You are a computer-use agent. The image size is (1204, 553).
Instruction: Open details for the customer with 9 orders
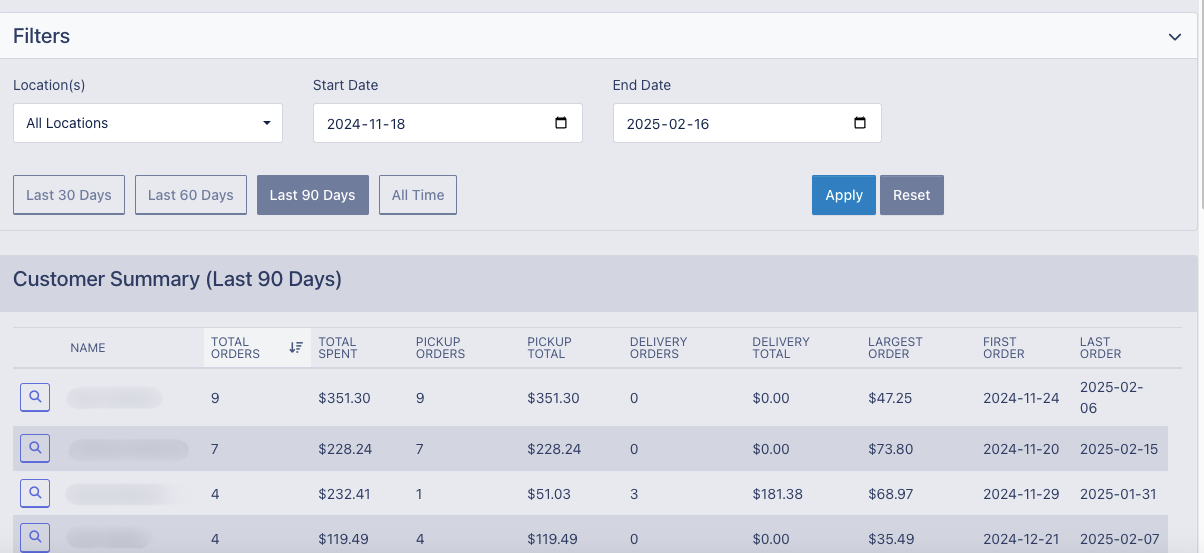click(x=35, y=398)
